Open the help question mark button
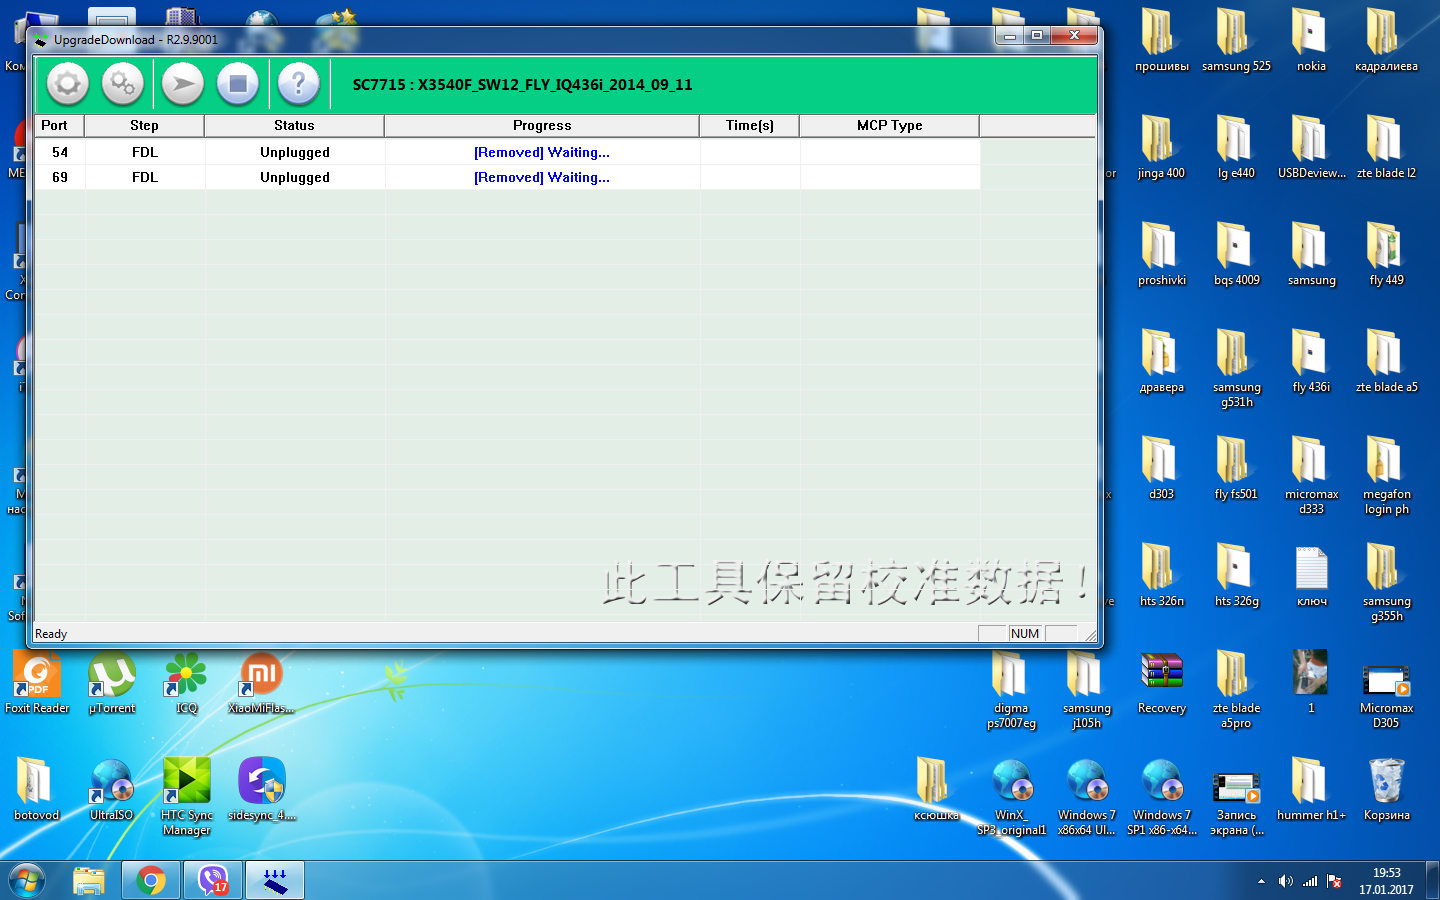 click(x=298, y=84)
